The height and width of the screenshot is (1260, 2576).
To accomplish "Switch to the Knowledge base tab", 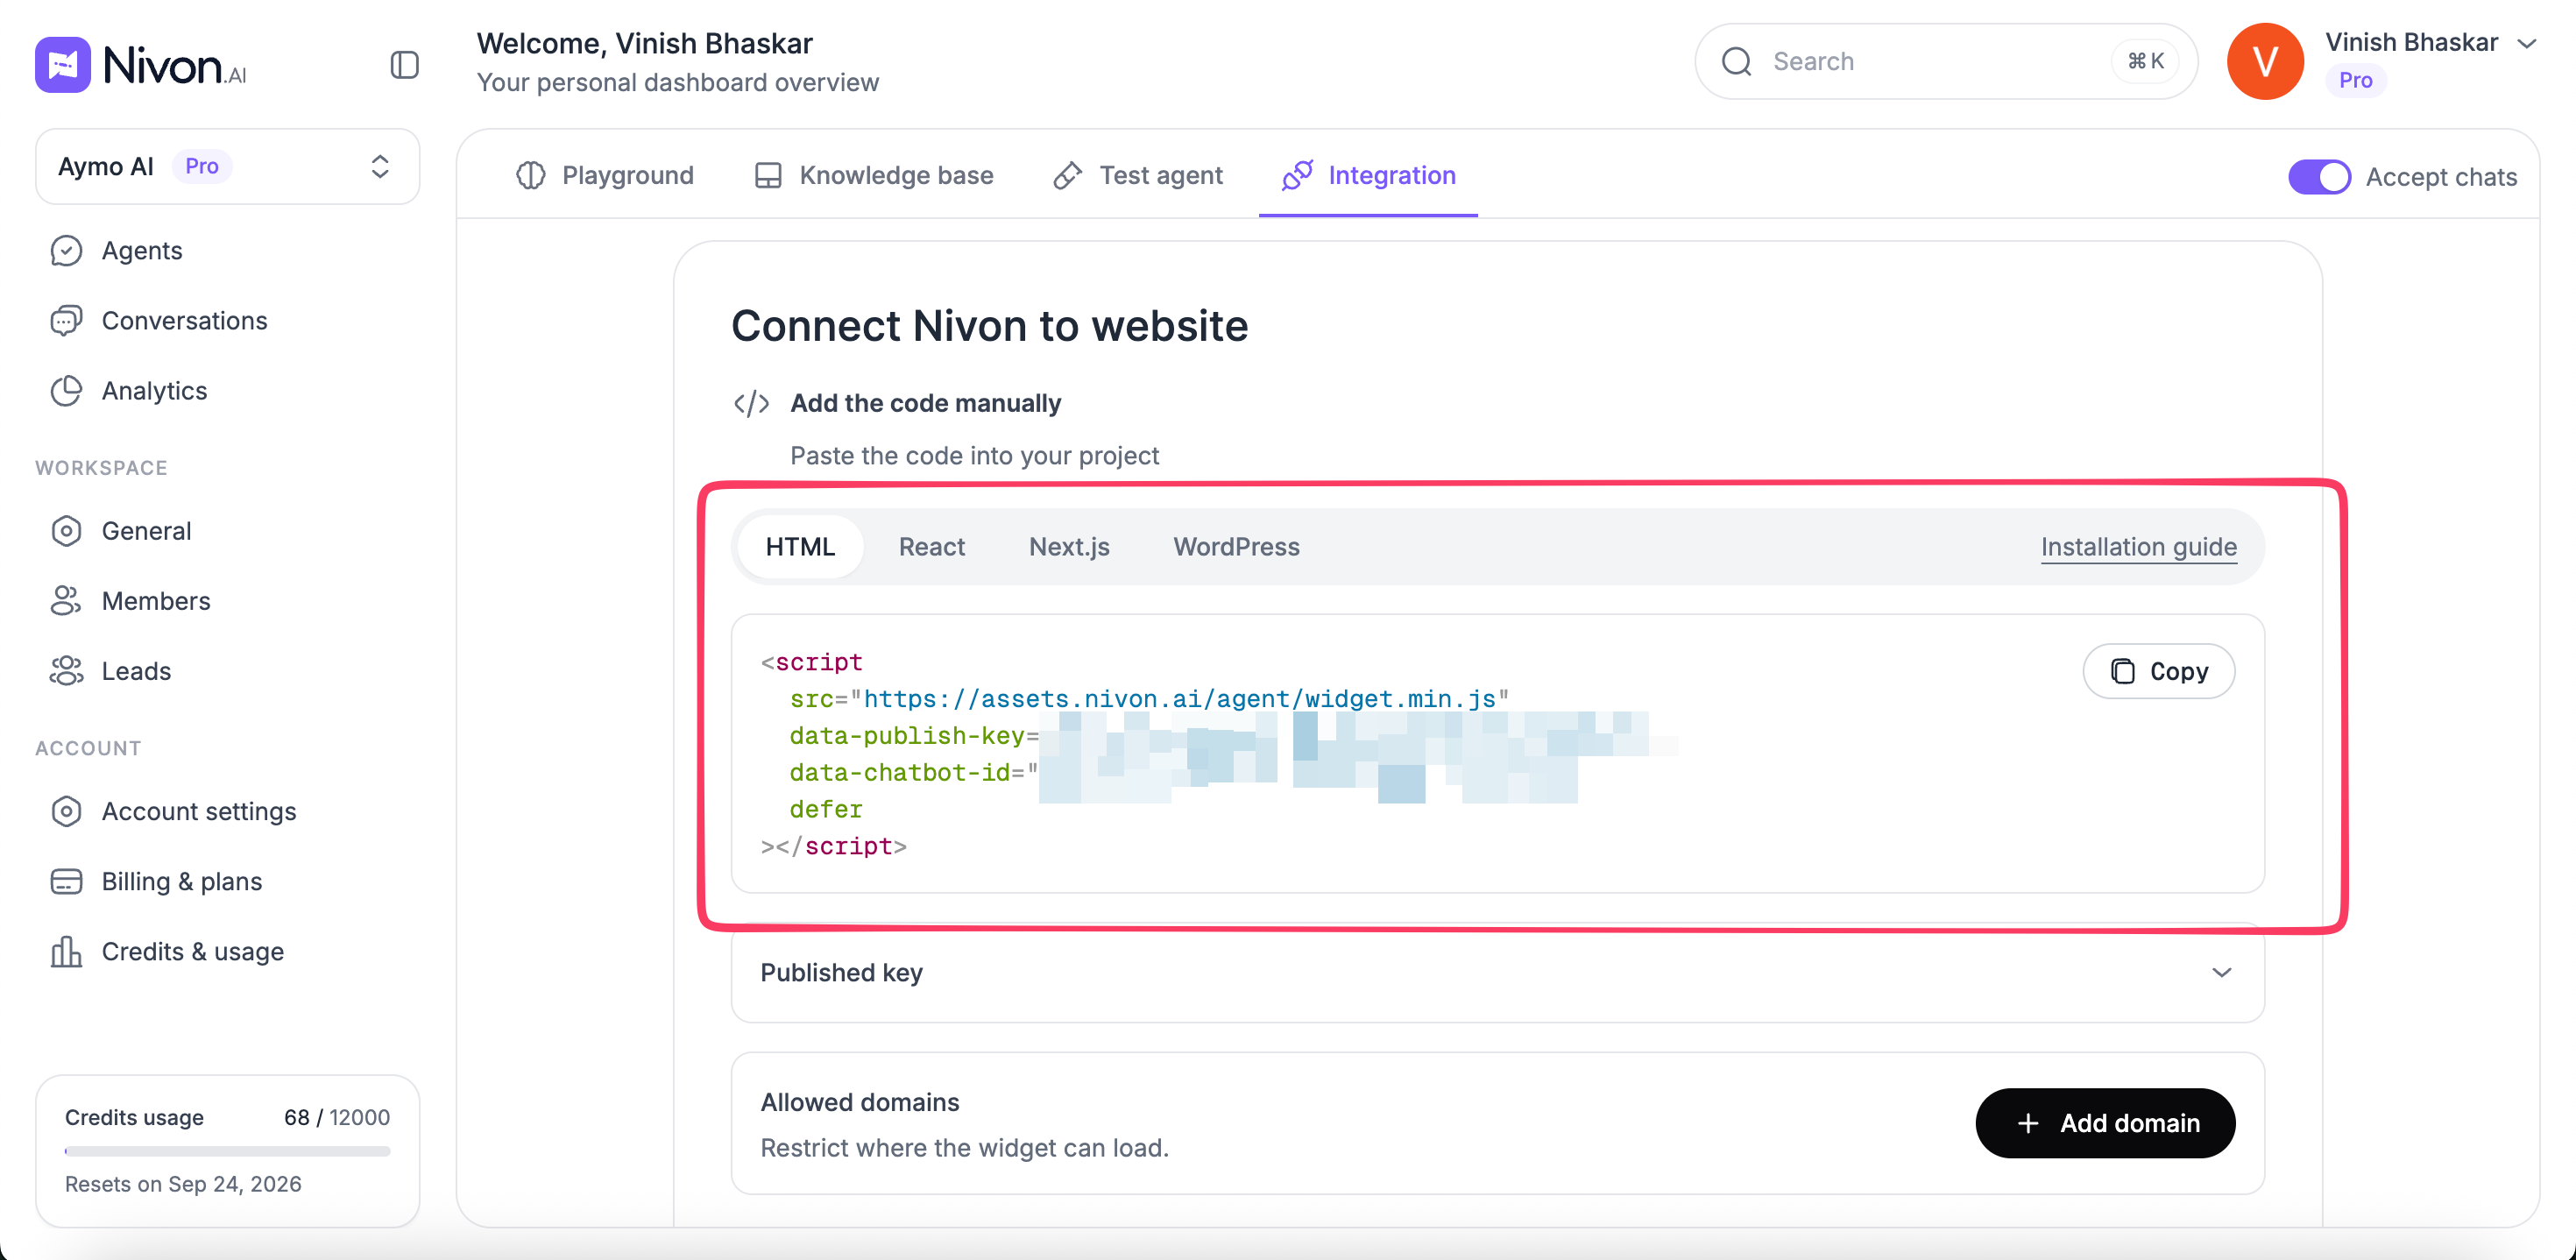I will pos(873,176).
